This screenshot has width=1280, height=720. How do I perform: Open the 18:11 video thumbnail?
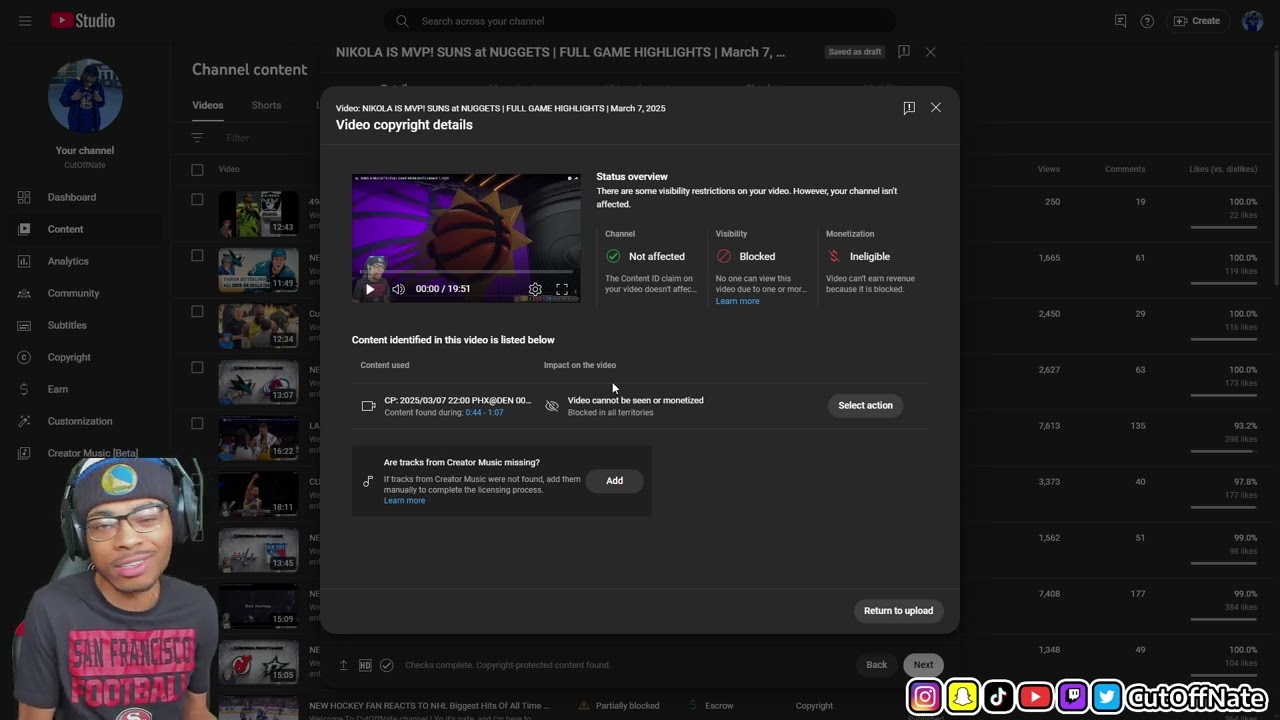258,494
